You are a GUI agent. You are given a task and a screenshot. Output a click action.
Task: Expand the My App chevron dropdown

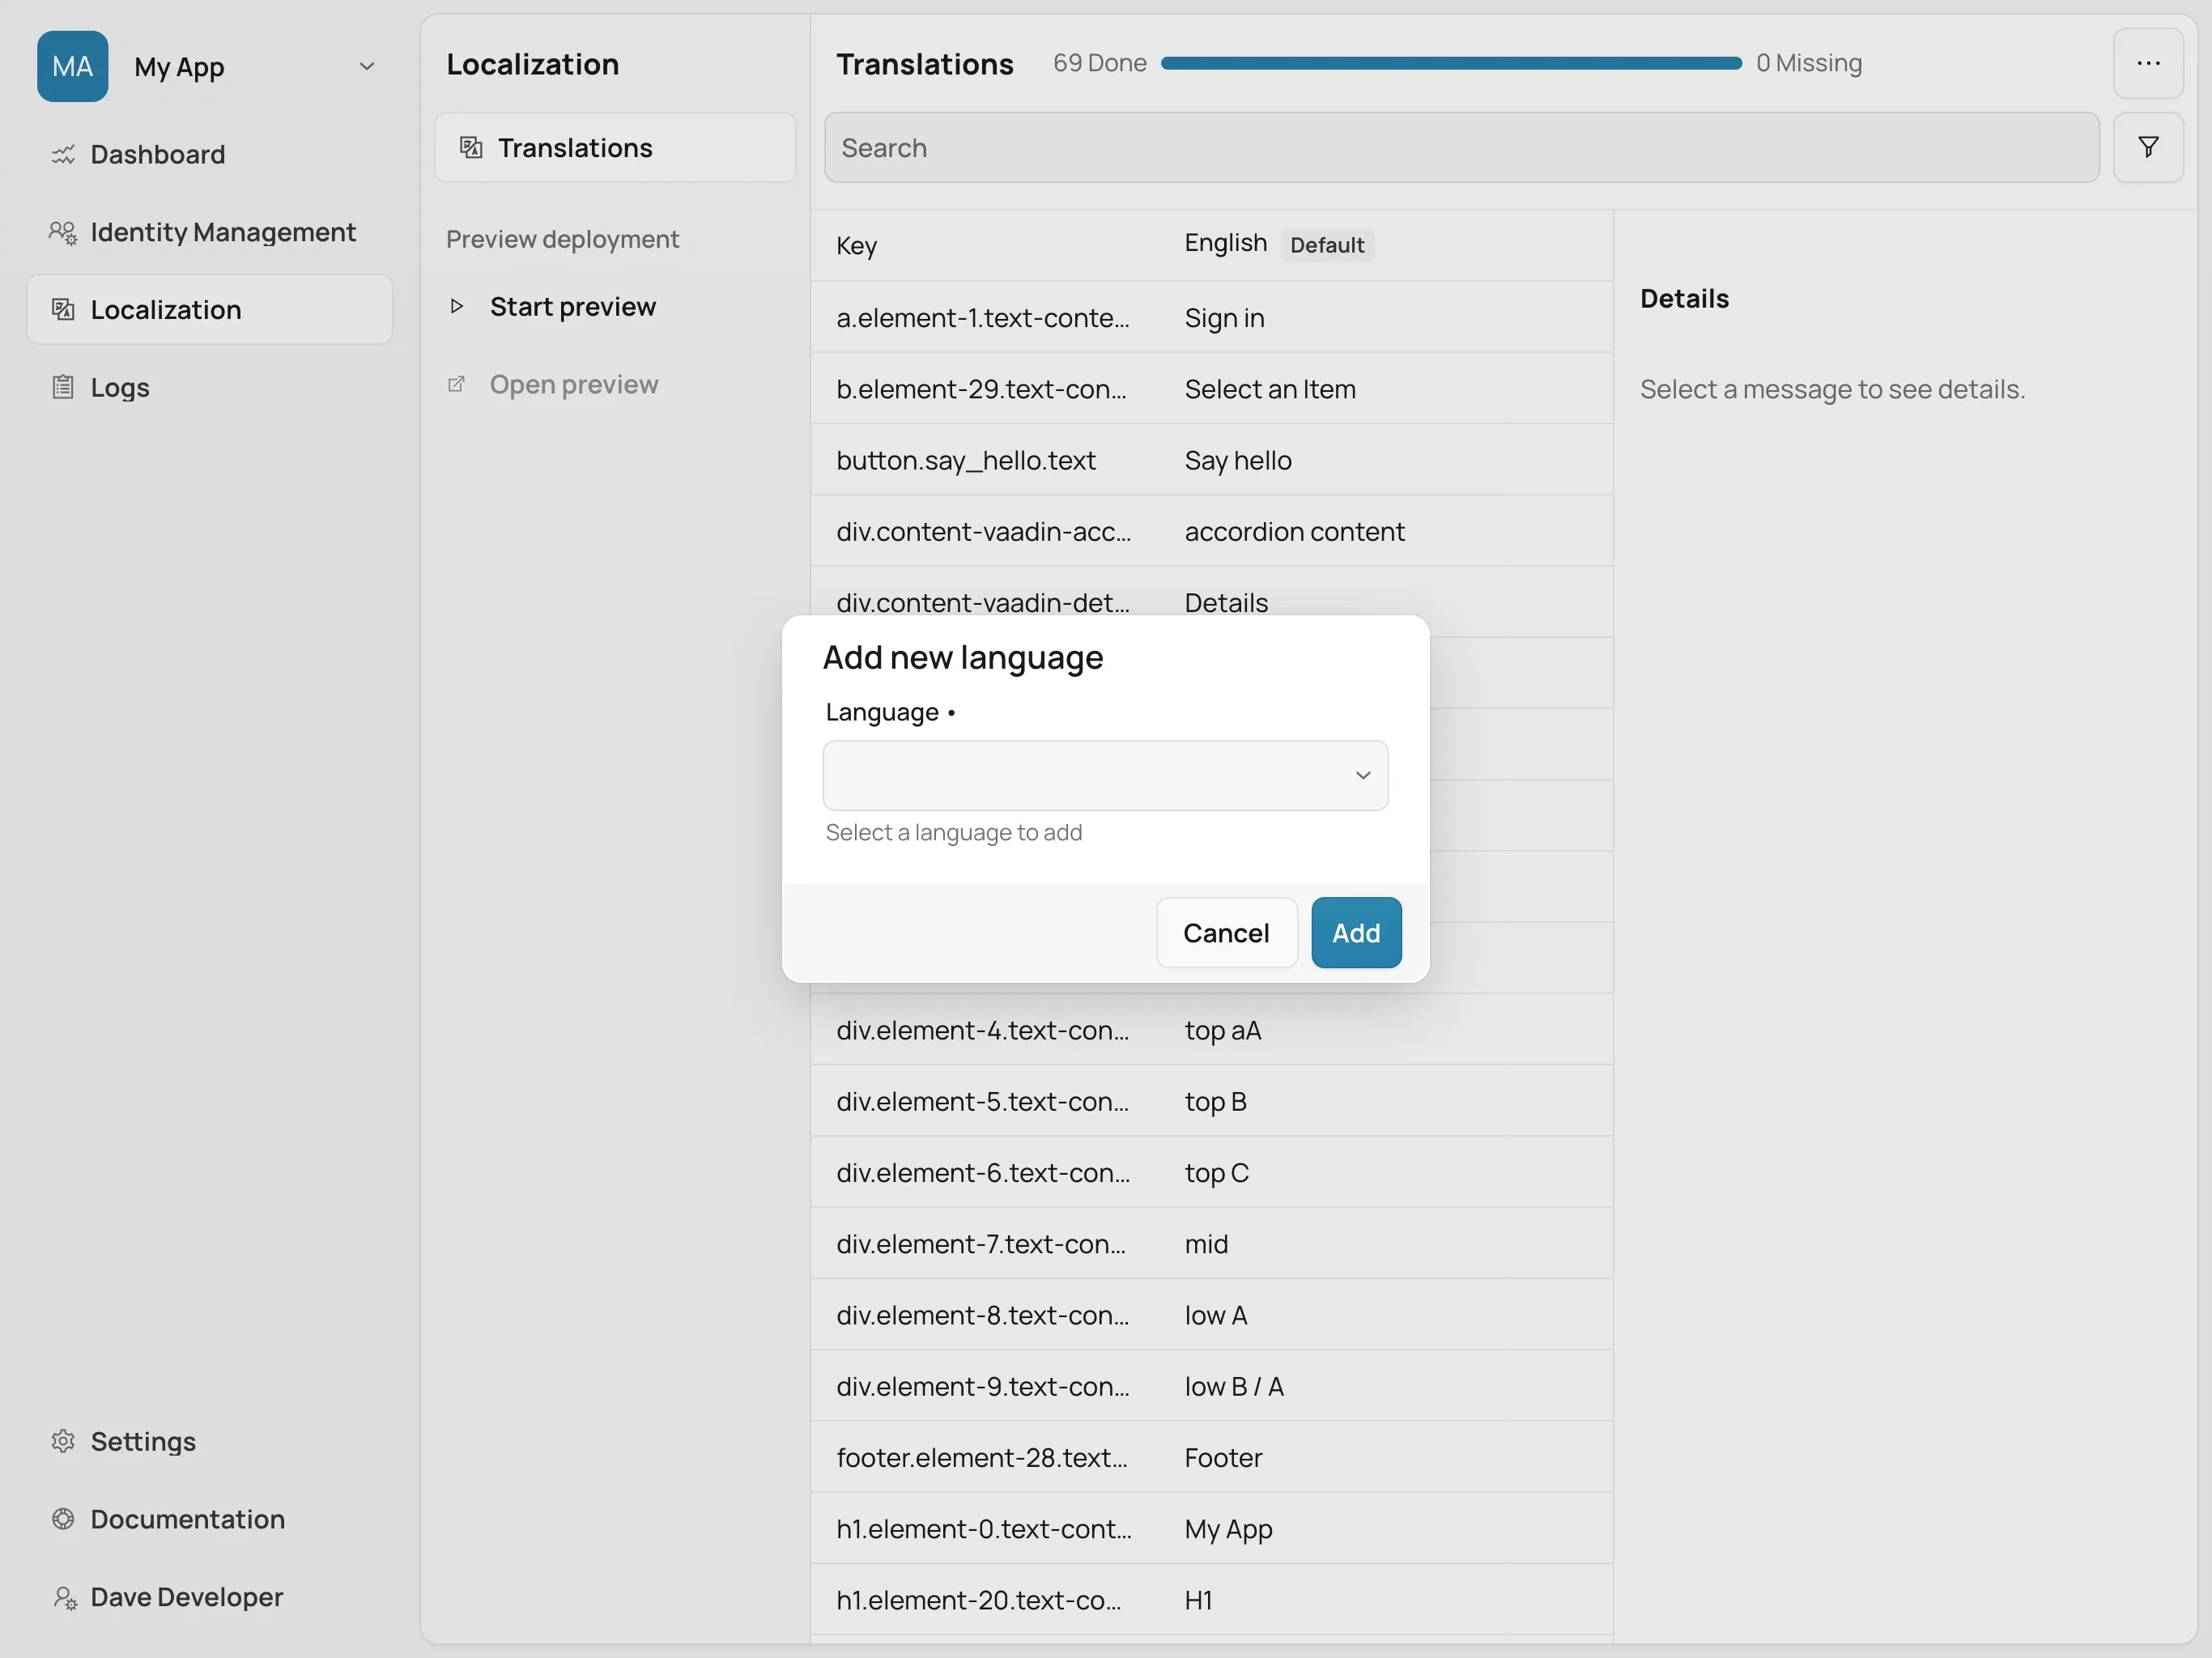click(x=366, y=66)
